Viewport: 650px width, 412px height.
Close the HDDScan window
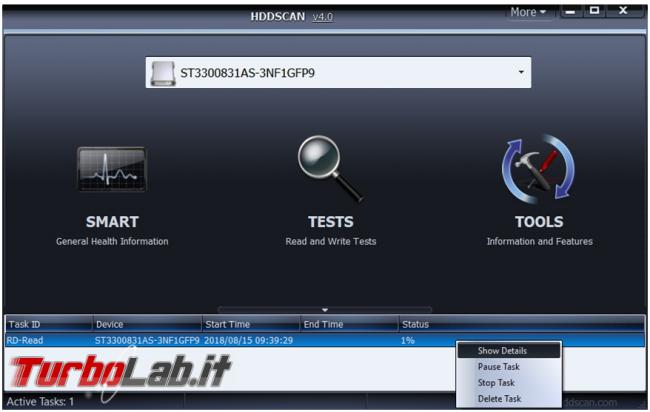pos(623,11)
